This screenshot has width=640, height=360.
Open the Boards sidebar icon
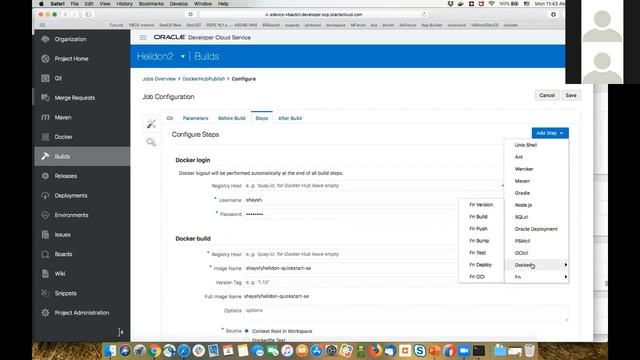pyautogui.click(x=45, y=254)
